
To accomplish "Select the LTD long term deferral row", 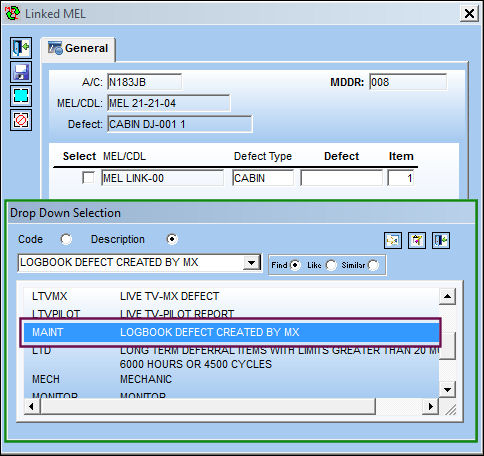I will tap(231, 357).
